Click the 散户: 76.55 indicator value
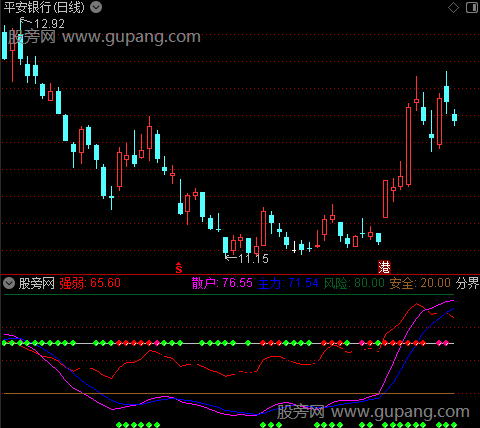Viewport: 480px width, 428px height. tap(222, 283)
